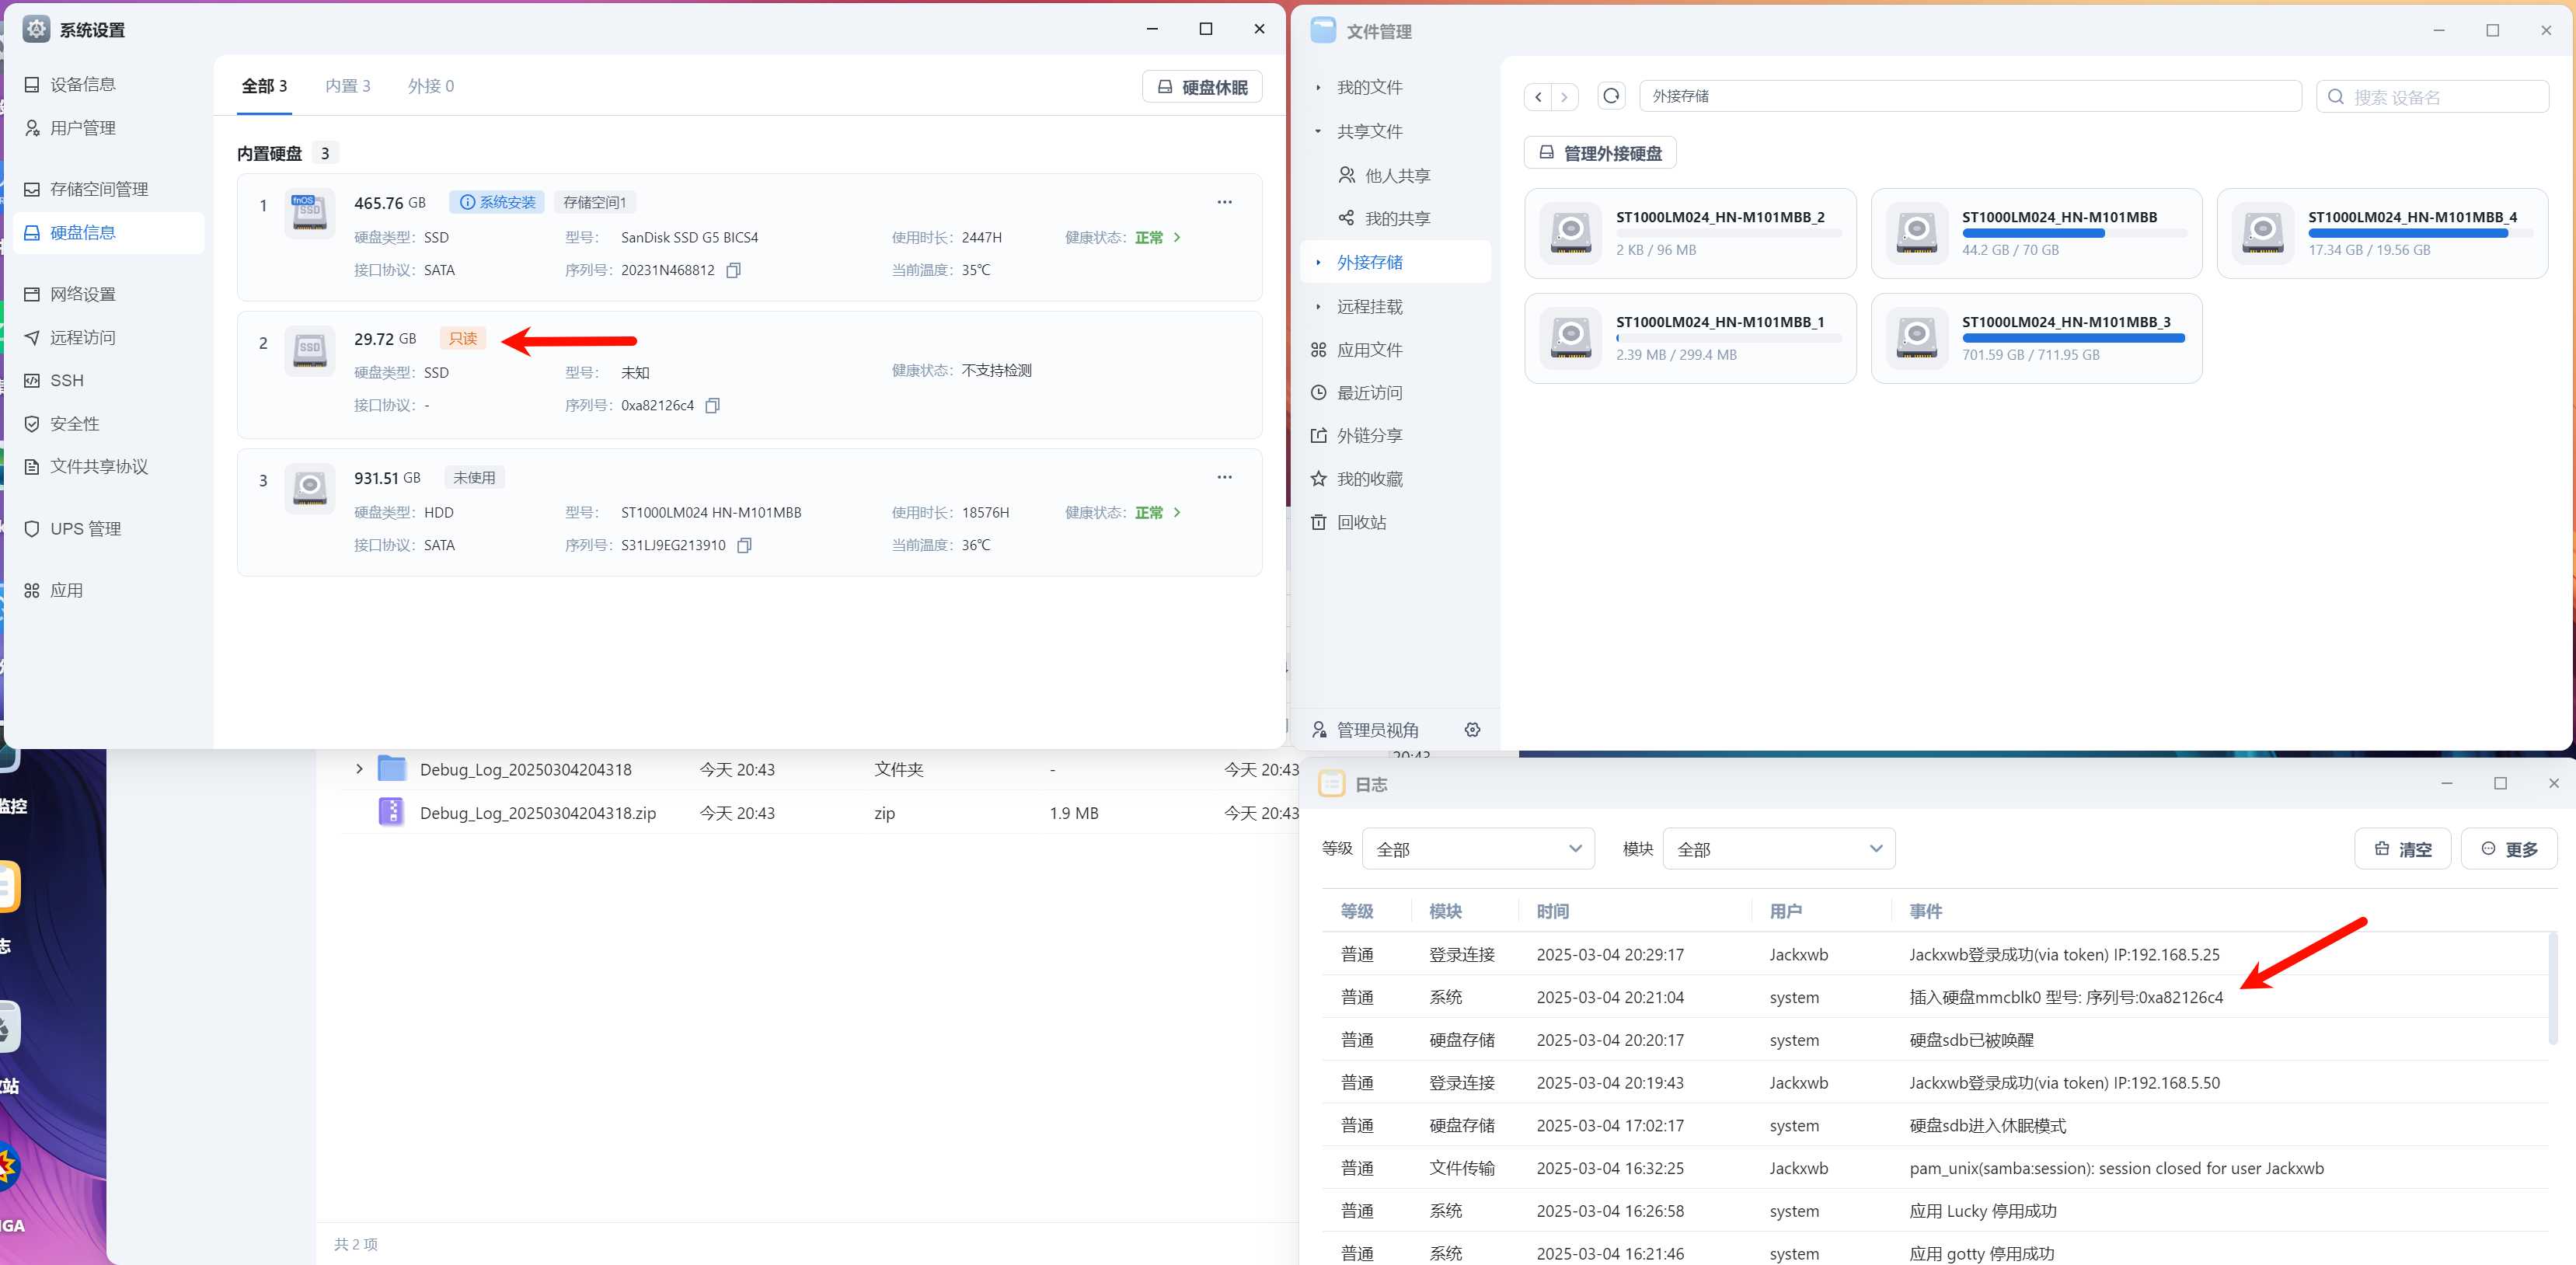Click the 管理员视角 settings gear
The height and width of the screenshot is (1265, 2576).
[x=1472, y=729]
